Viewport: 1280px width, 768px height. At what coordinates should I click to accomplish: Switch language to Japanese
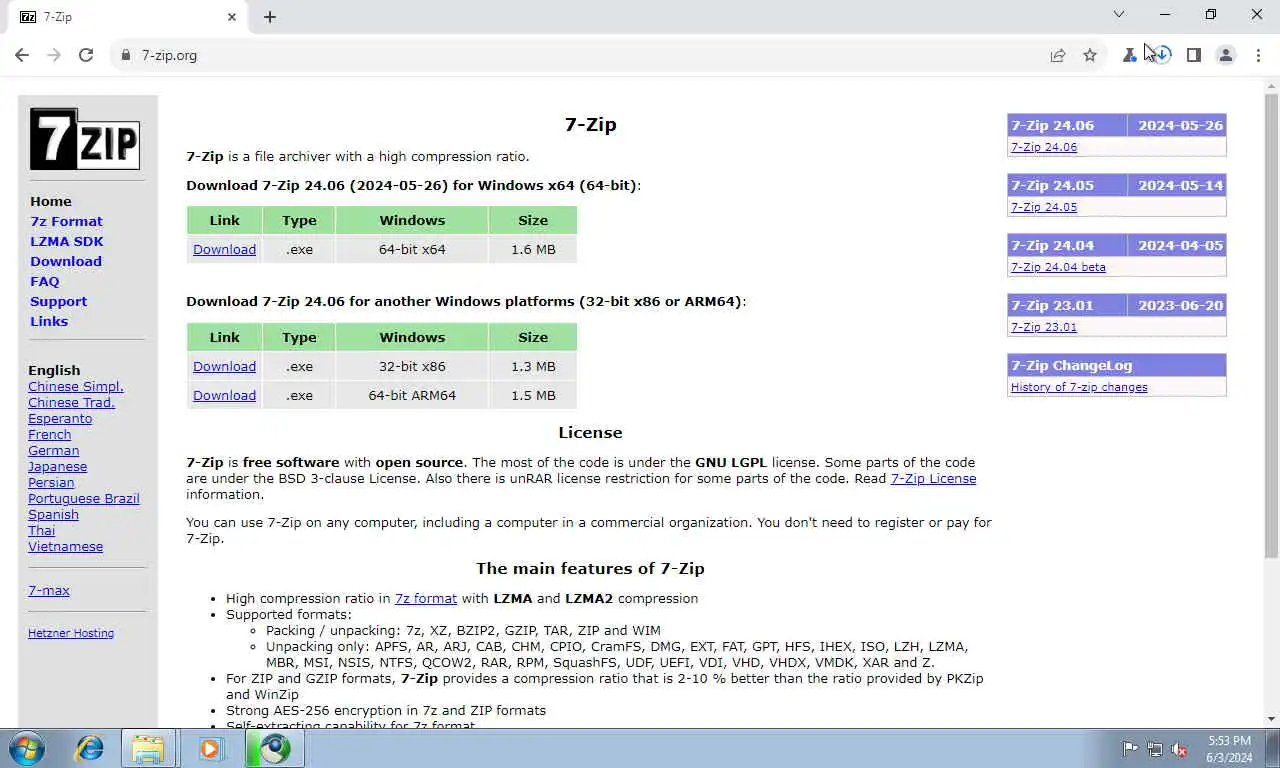tap(58, 466)
